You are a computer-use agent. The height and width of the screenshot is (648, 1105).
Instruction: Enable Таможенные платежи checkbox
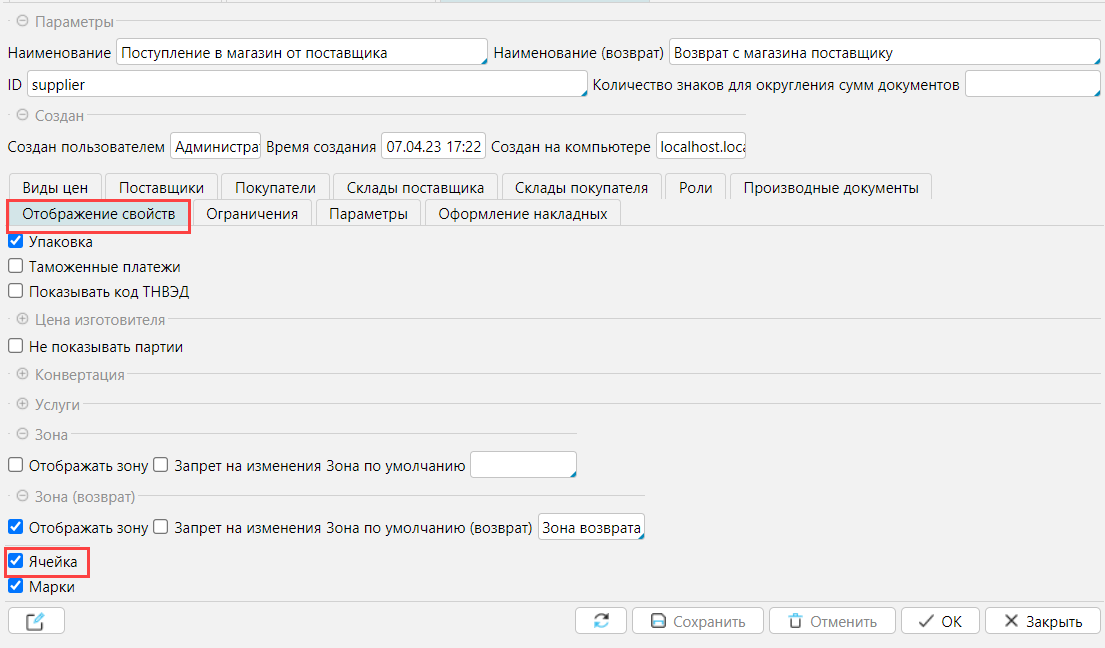pyautogui.click(x=16, y=267)
